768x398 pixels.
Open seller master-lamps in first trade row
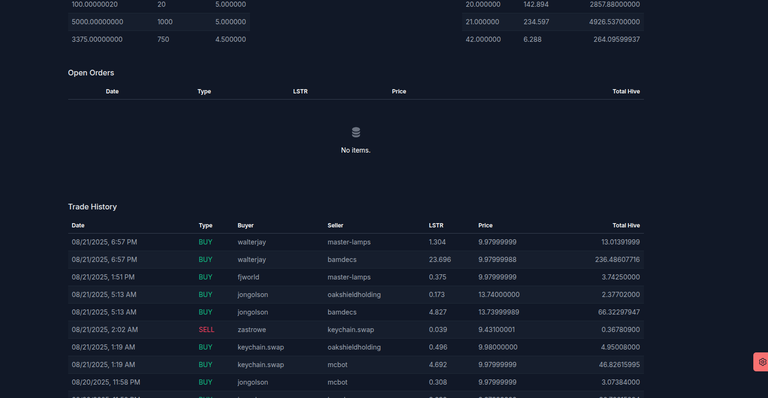[349, 242]
